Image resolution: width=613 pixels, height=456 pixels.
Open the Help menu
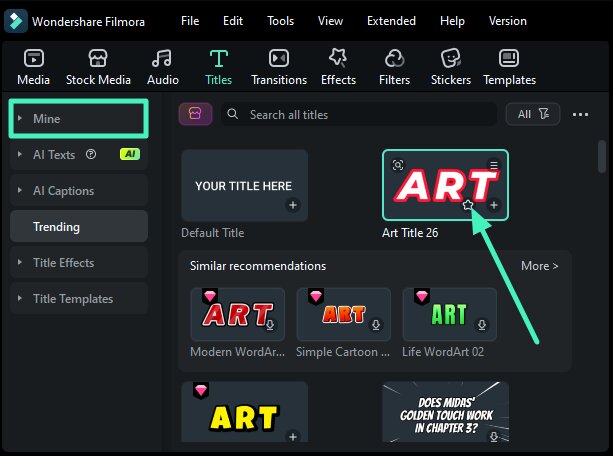452,21
